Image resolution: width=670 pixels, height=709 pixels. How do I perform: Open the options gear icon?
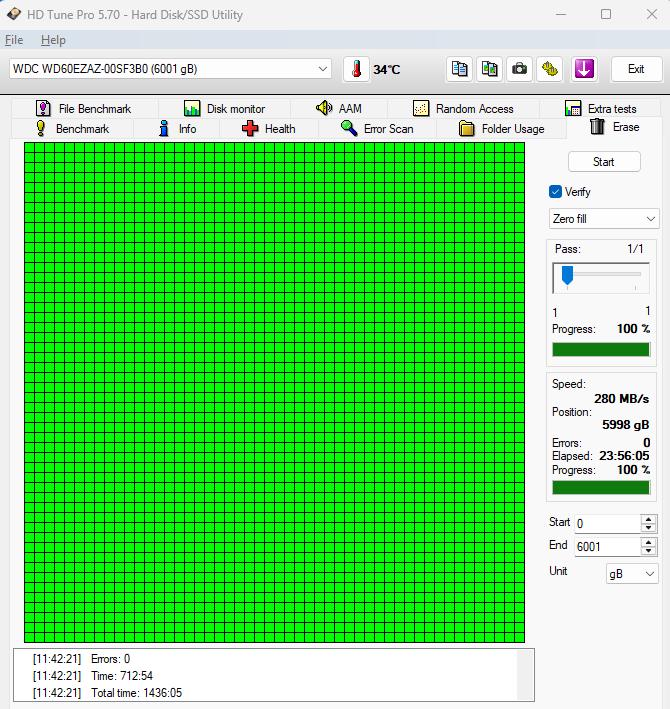pos(549,69)
